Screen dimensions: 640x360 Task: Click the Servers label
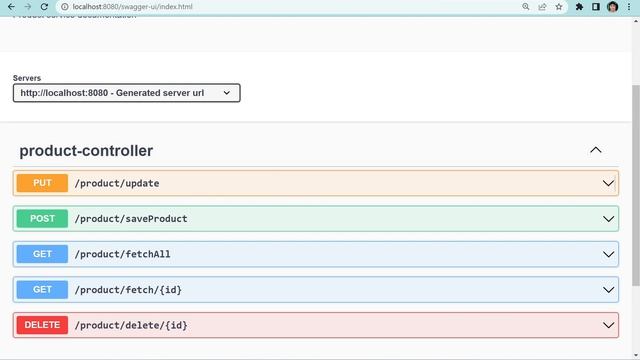(27, 78)
